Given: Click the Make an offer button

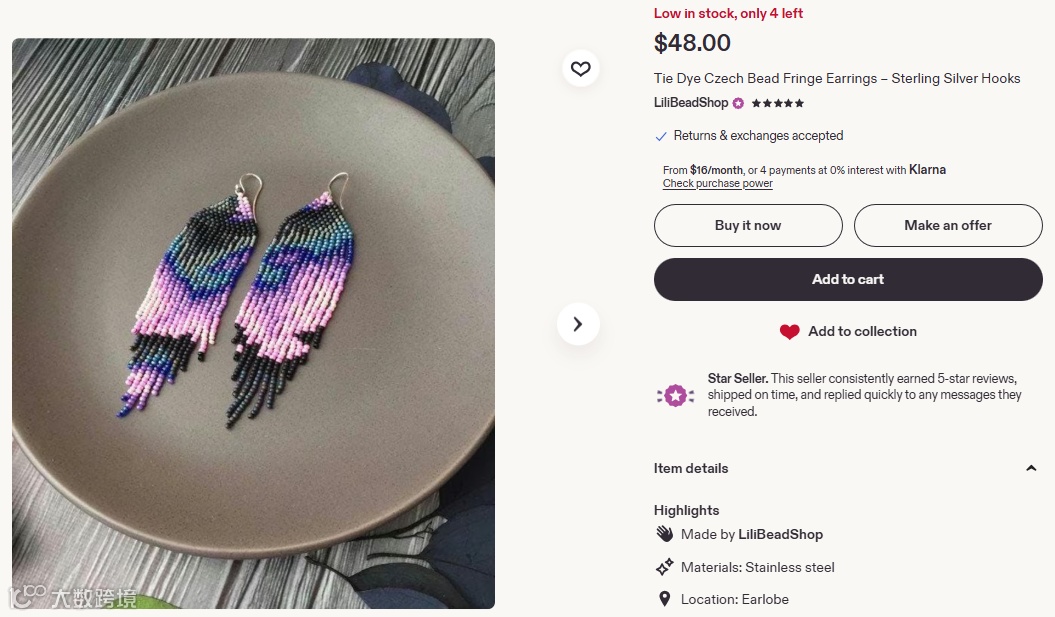Looking at the screenshot, I should [x=948, y=226].
